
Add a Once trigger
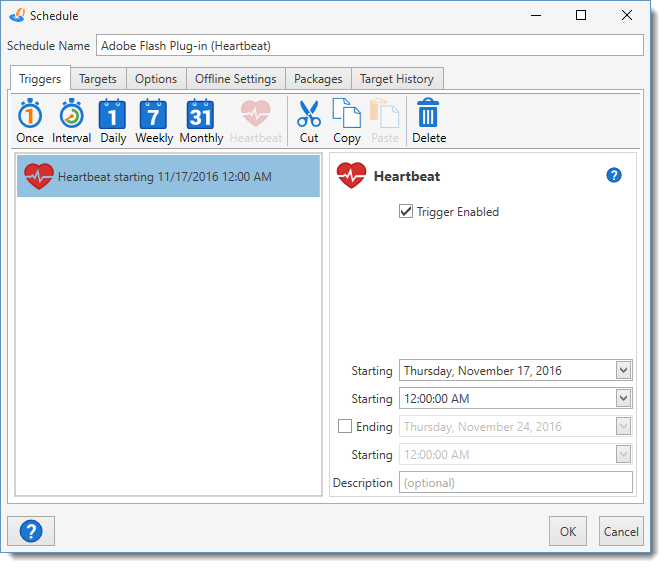(30, 121)
